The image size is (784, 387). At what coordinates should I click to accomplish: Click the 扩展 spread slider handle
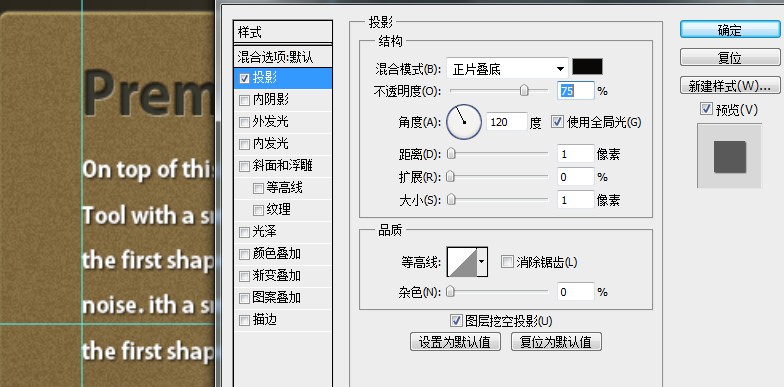click(x=450, y=176)
